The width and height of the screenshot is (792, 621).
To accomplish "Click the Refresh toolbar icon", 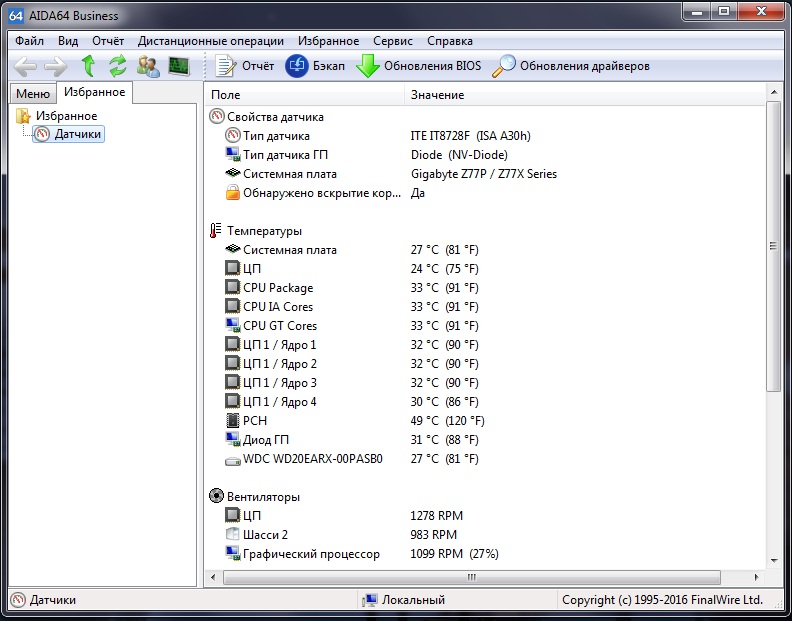I will click(x=118, y=66).
